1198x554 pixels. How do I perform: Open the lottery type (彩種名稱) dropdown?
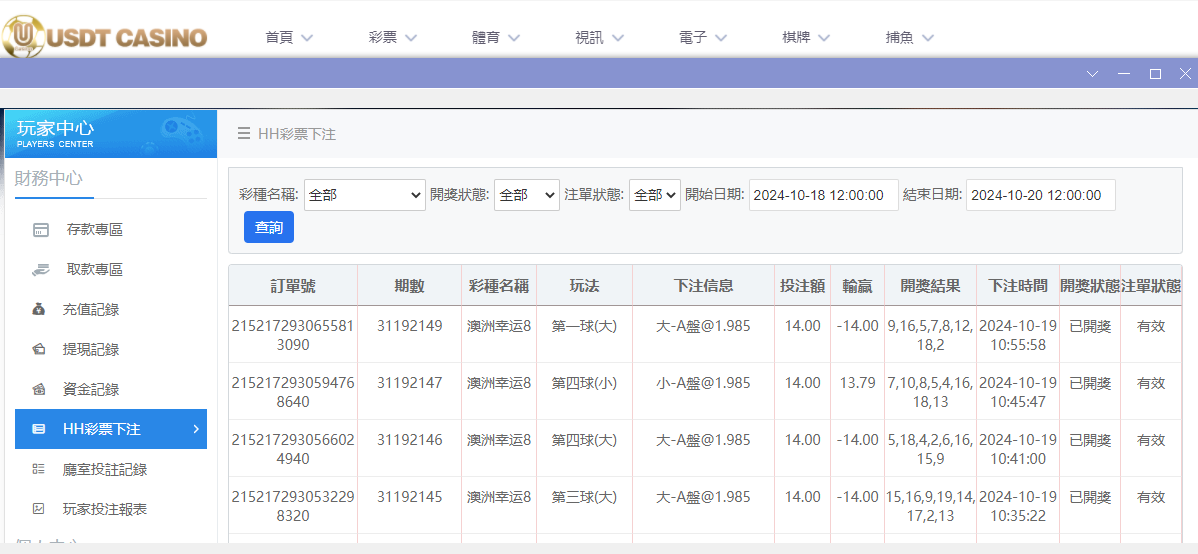365,195
